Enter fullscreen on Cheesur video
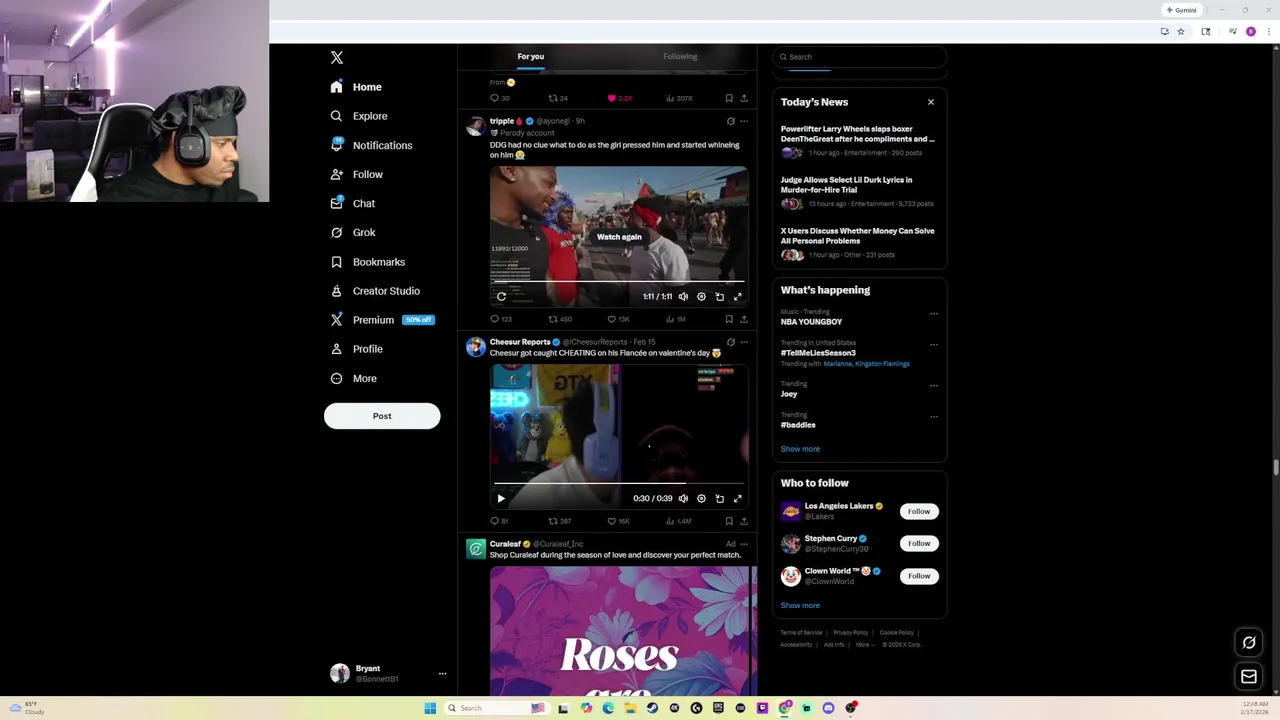 point(738,498)
